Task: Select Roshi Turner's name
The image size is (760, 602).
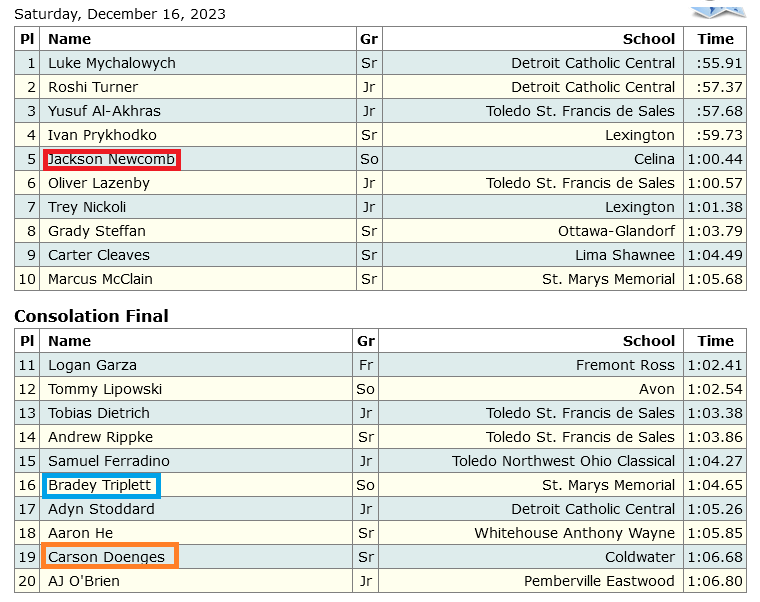Action: point(93,87)
